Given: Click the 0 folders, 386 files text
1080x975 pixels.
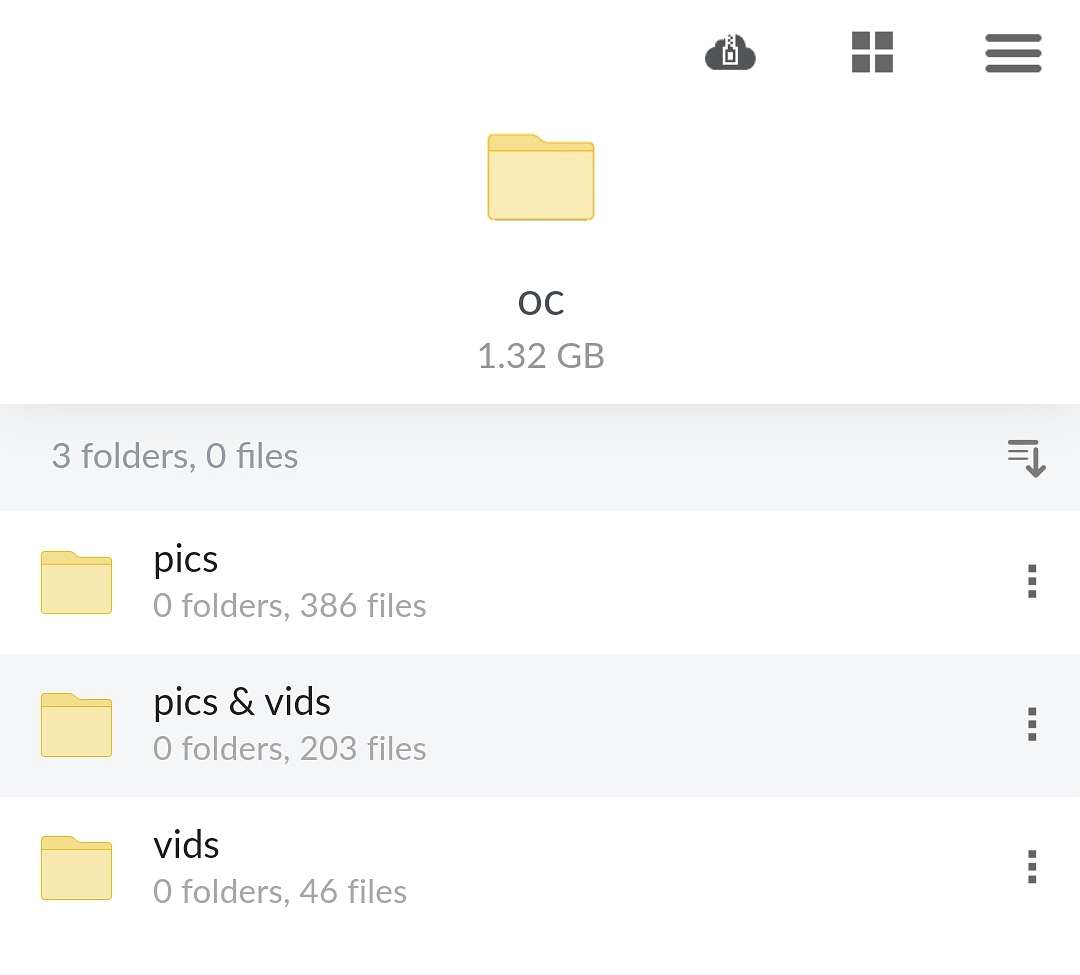Looking at the screenshot, I should point(289,606).
